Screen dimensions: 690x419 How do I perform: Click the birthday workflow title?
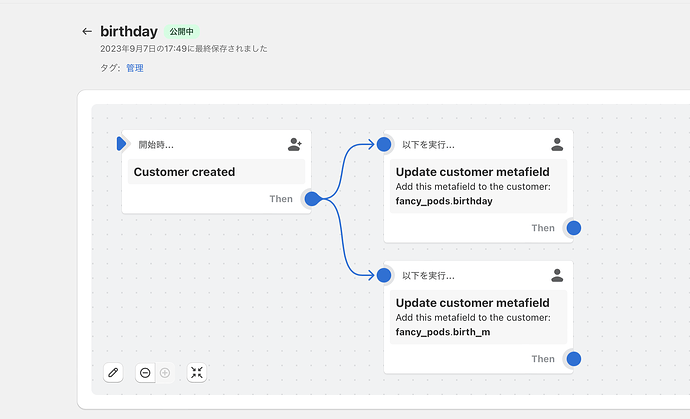point(129,32)
